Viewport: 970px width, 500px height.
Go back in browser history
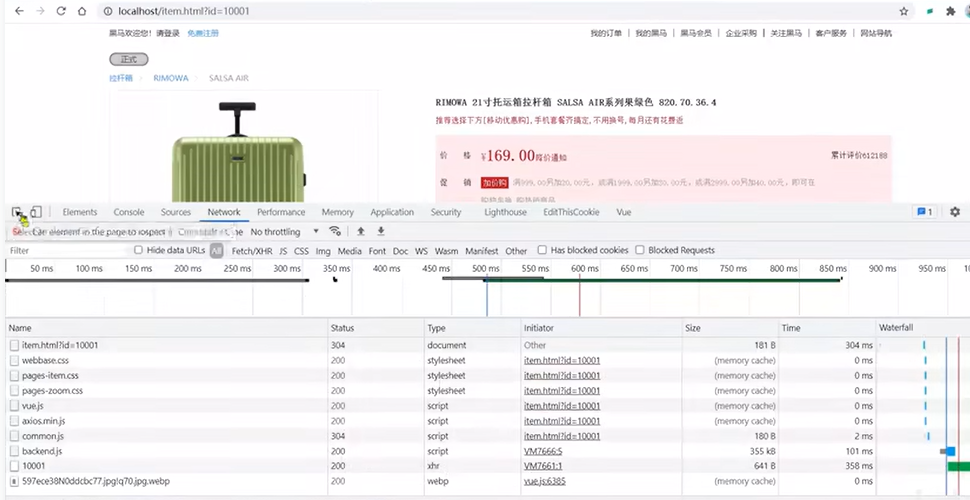[x=19, y=11]
